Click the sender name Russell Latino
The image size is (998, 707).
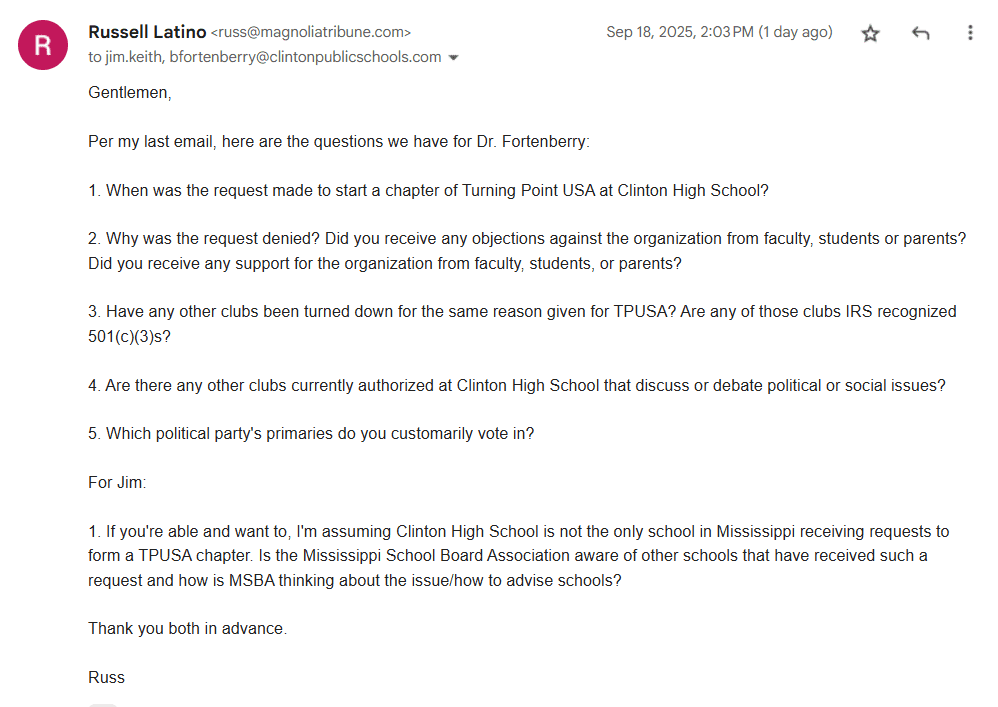tap(147, 32)
